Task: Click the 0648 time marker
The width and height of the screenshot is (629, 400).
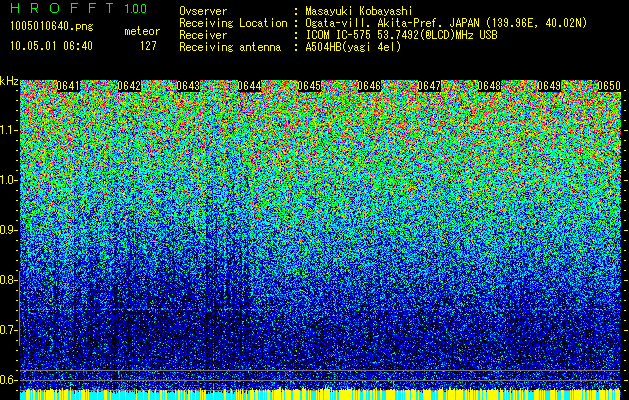Action: click(489, 86)
